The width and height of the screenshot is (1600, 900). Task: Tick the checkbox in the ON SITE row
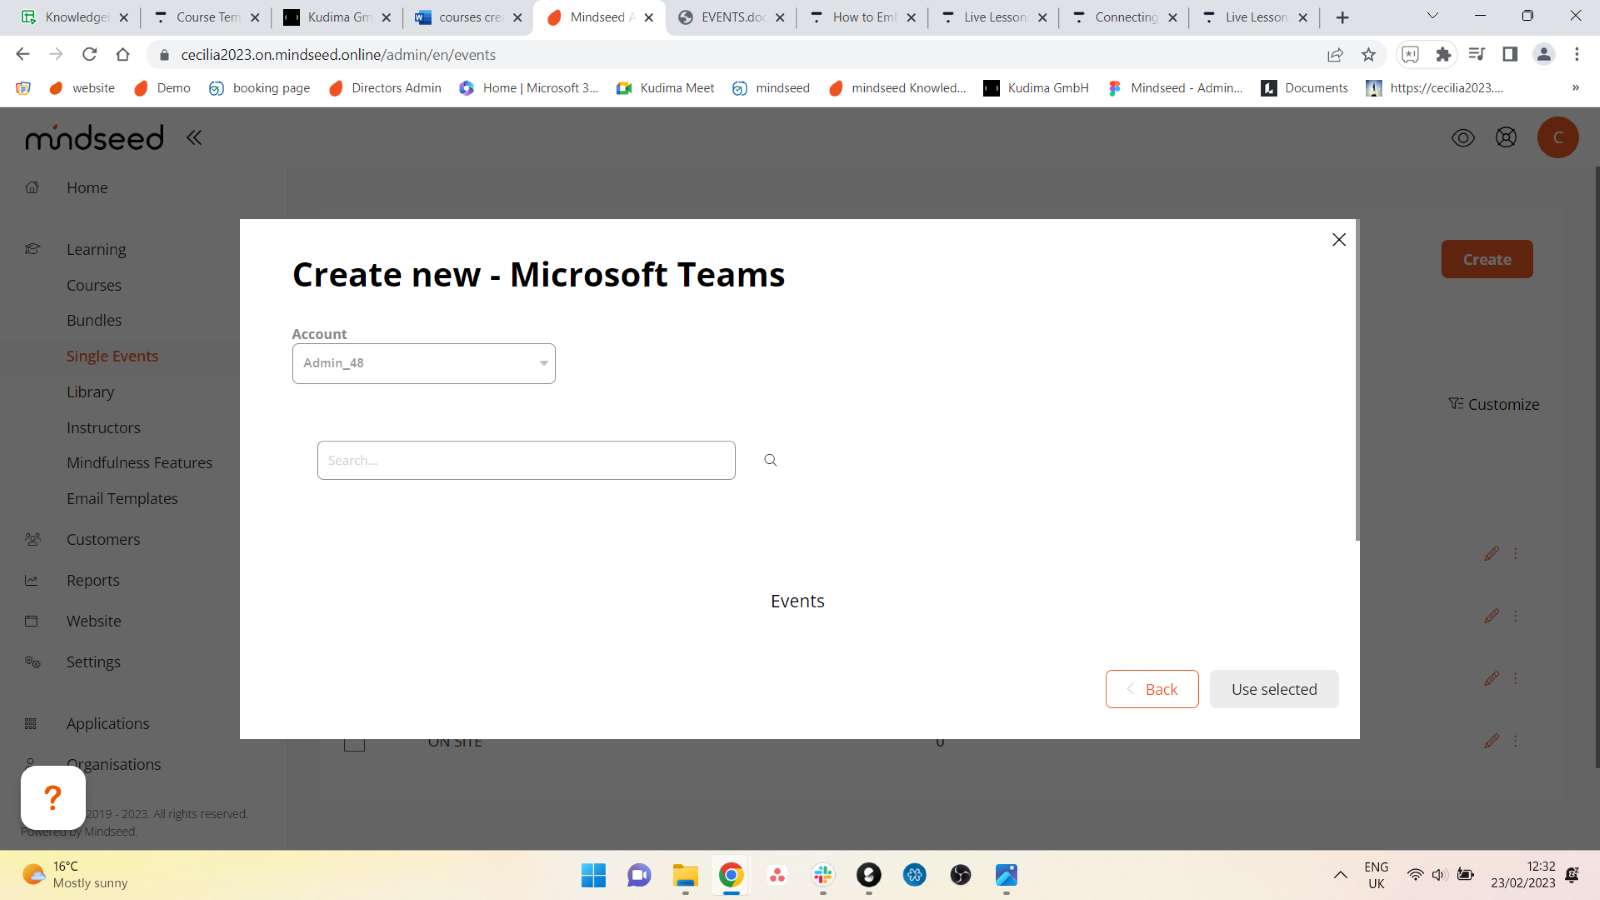(354, 744)
